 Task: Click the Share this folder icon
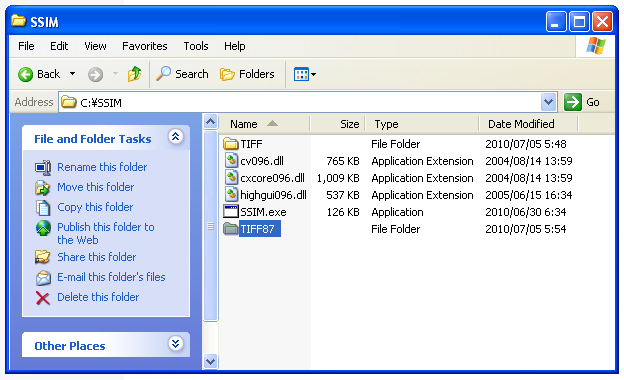pyautogui.click(x=43, y=257)
